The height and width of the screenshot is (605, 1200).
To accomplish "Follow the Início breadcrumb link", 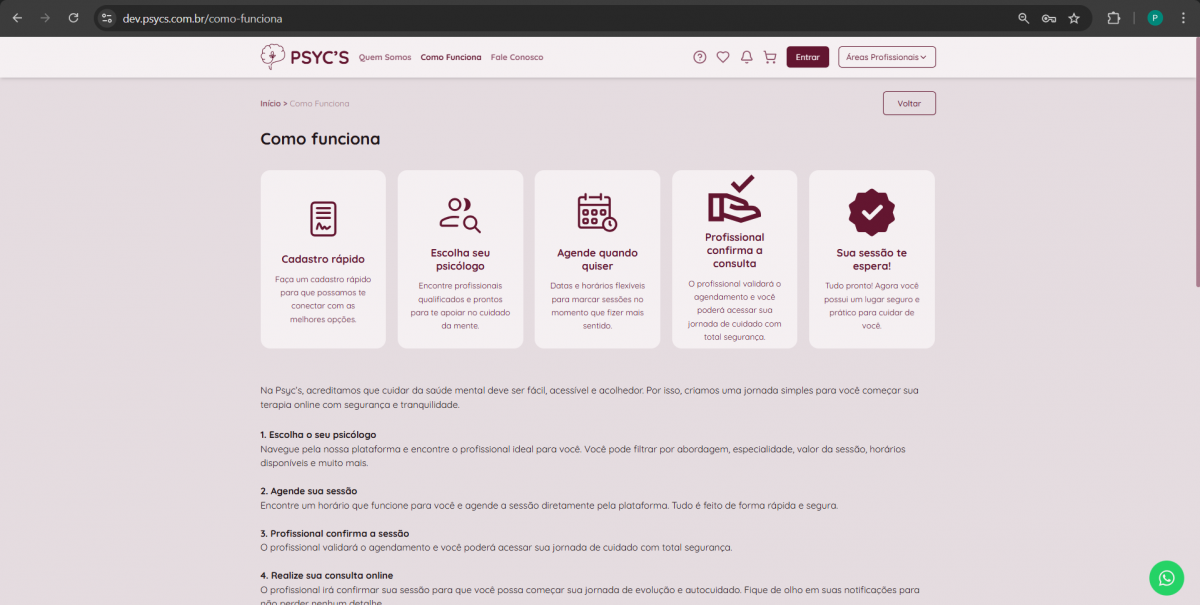I will (x=270, y=103).
